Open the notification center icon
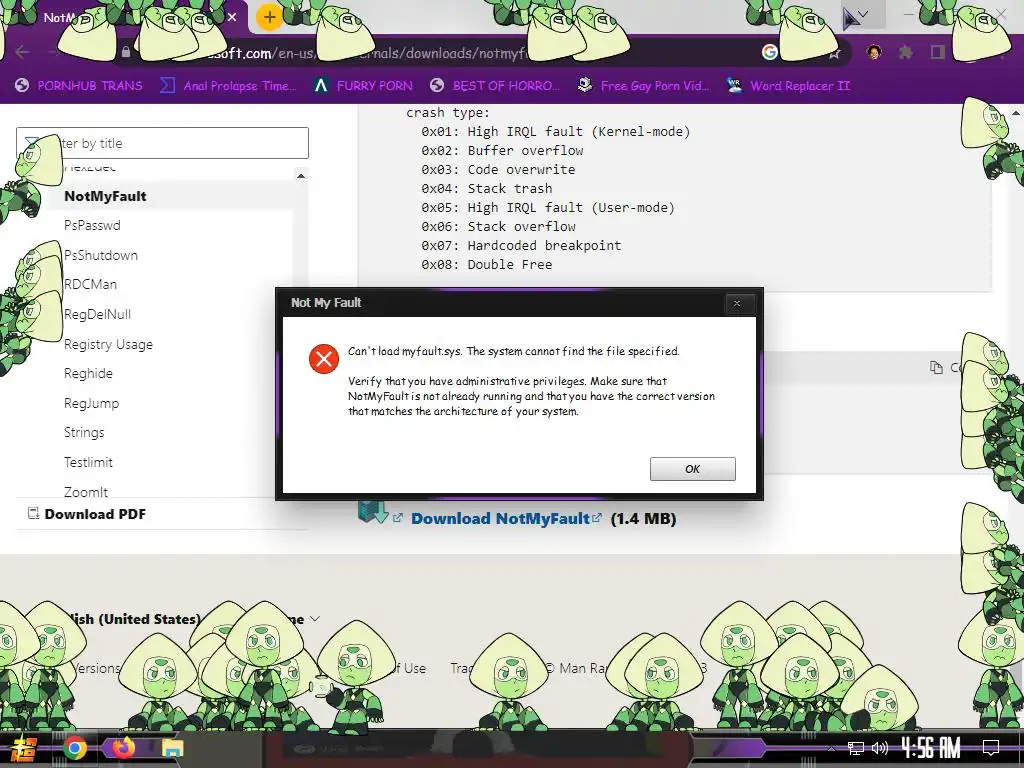Viewport: 1024px width, 768px height. (x=991, y=748)
